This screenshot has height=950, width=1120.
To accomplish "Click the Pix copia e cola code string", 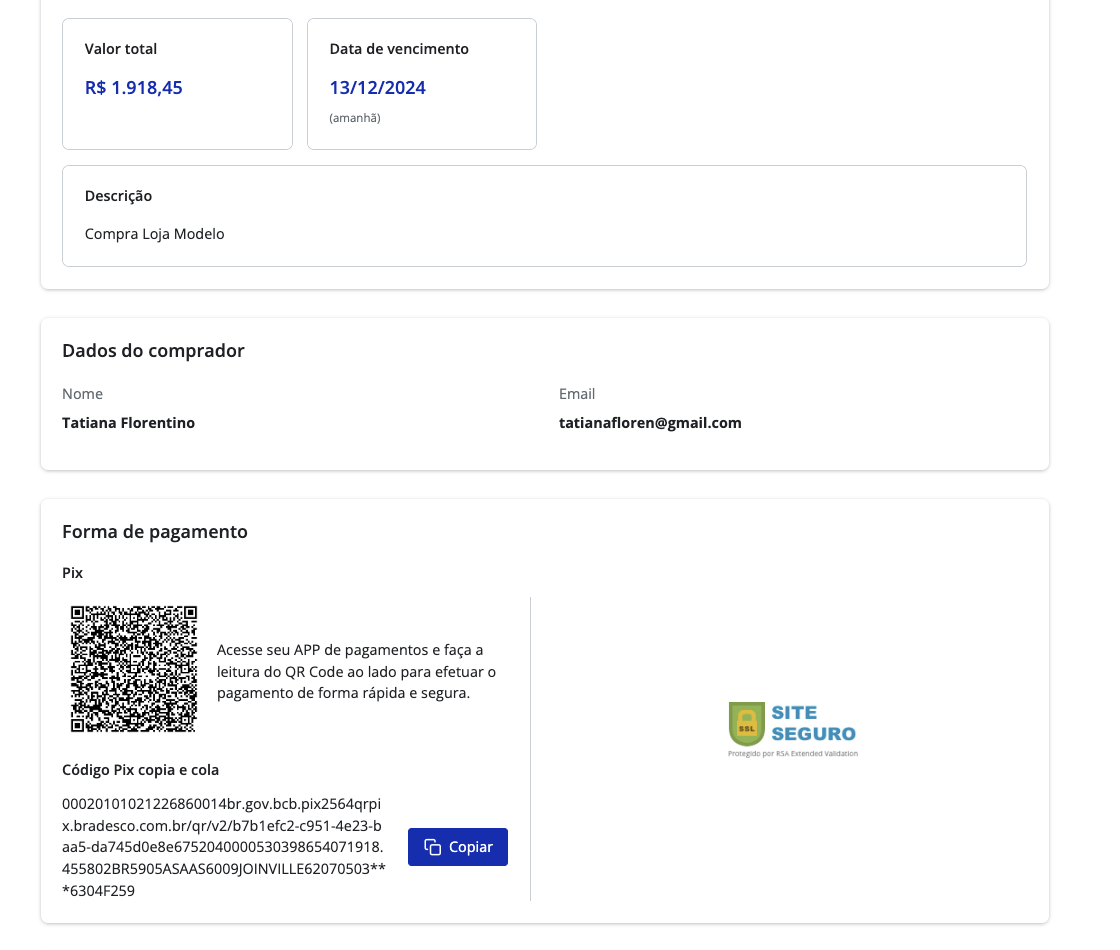I will click(x=222, y=847).
